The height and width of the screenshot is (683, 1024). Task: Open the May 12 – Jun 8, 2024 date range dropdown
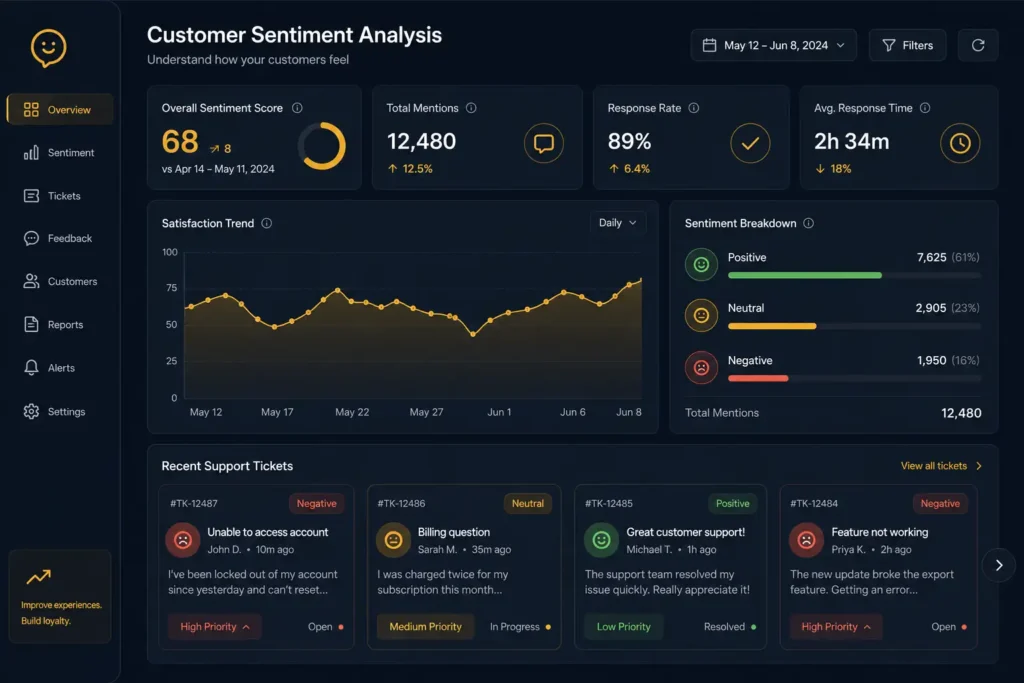coord(773,45)
